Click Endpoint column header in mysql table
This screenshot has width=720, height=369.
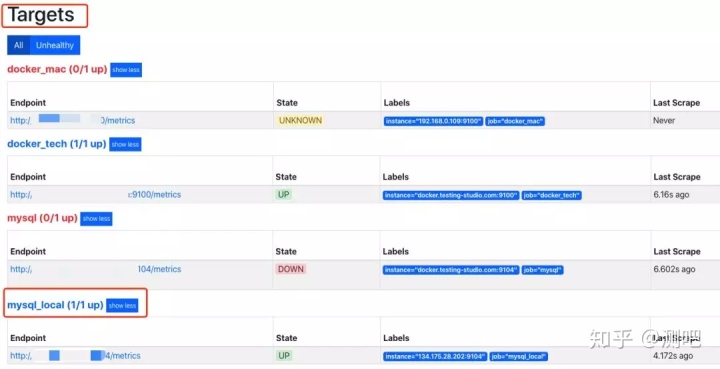click(28, 252)
